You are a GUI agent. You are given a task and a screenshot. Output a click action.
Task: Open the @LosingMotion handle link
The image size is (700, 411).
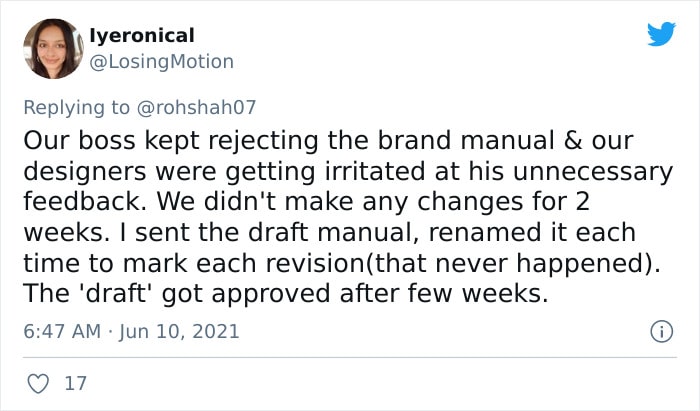[x=161, y=62]
